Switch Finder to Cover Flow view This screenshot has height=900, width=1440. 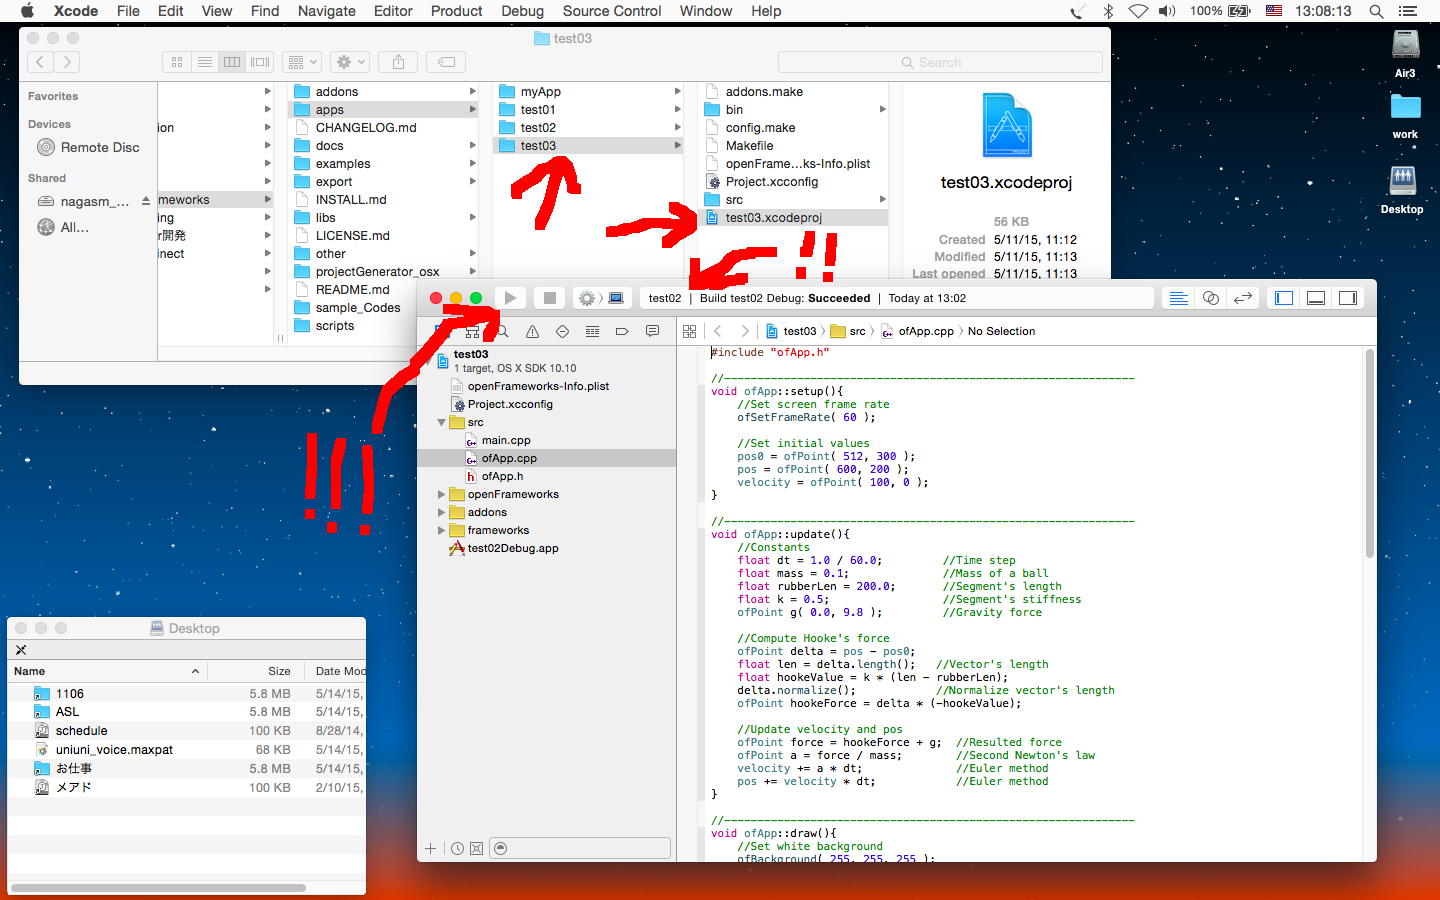tap(260, 62)
